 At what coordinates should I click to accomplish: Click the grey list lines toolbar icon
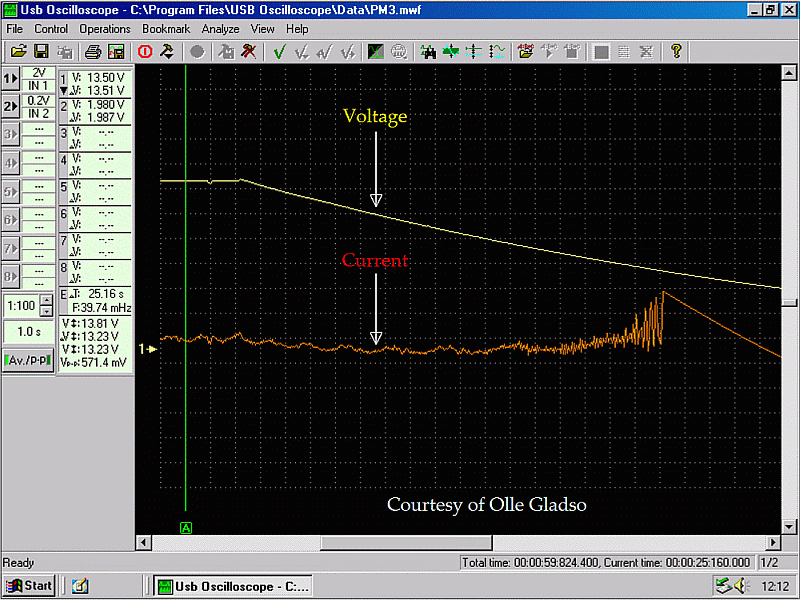tap(624, 52)
